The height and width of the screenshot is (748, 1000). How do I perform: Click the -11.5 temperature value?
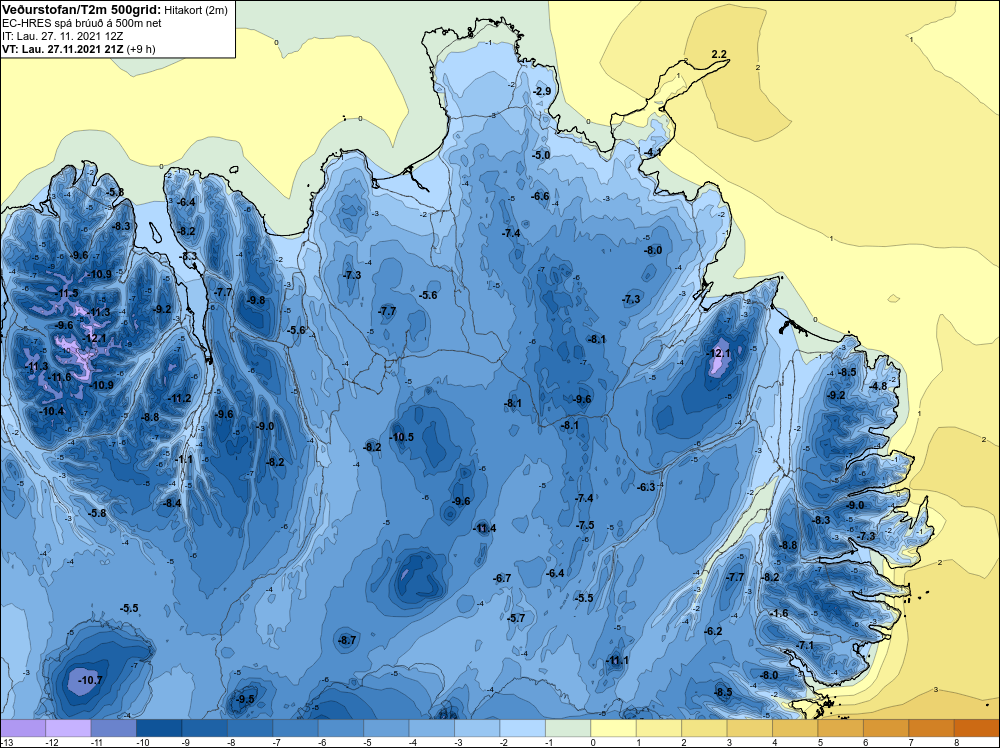pos(66,293)
